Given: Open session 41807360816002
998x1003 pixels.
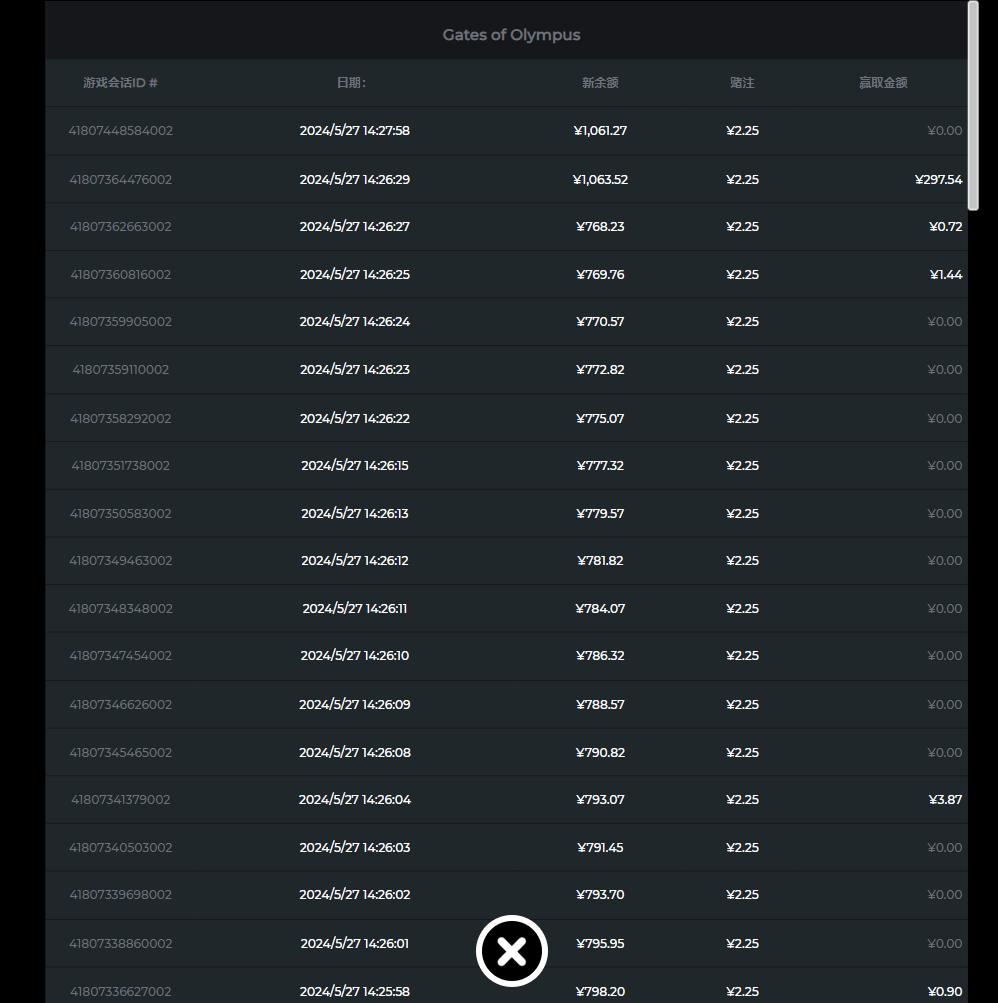Looking at the screenshot, I should point(121,274).
